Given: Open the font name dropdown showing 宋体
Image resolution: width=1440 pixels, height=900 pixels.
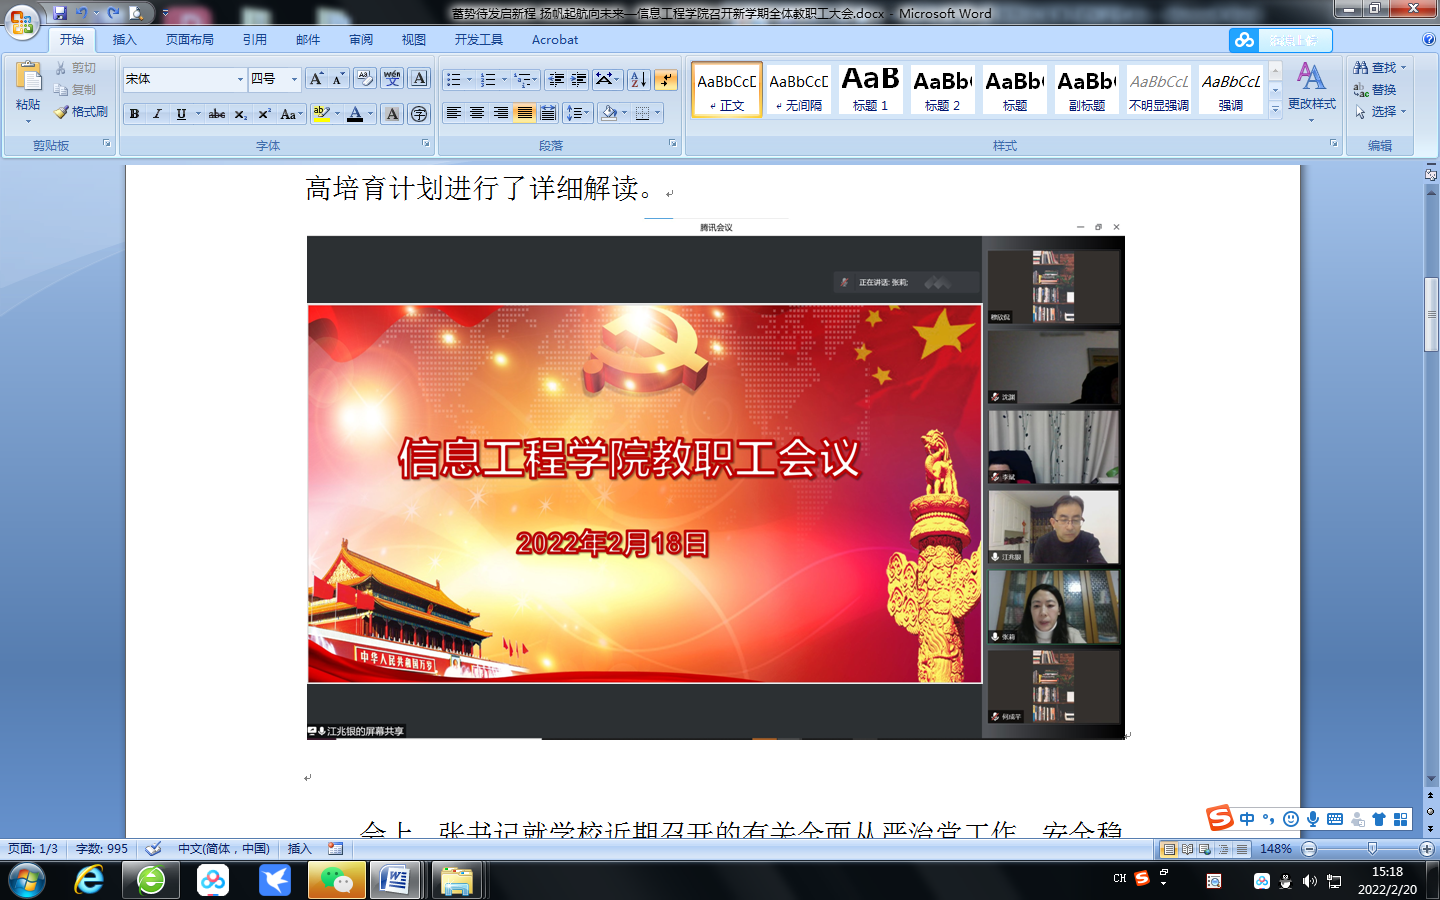Looking at the screenshot, I should coord(240,79).
